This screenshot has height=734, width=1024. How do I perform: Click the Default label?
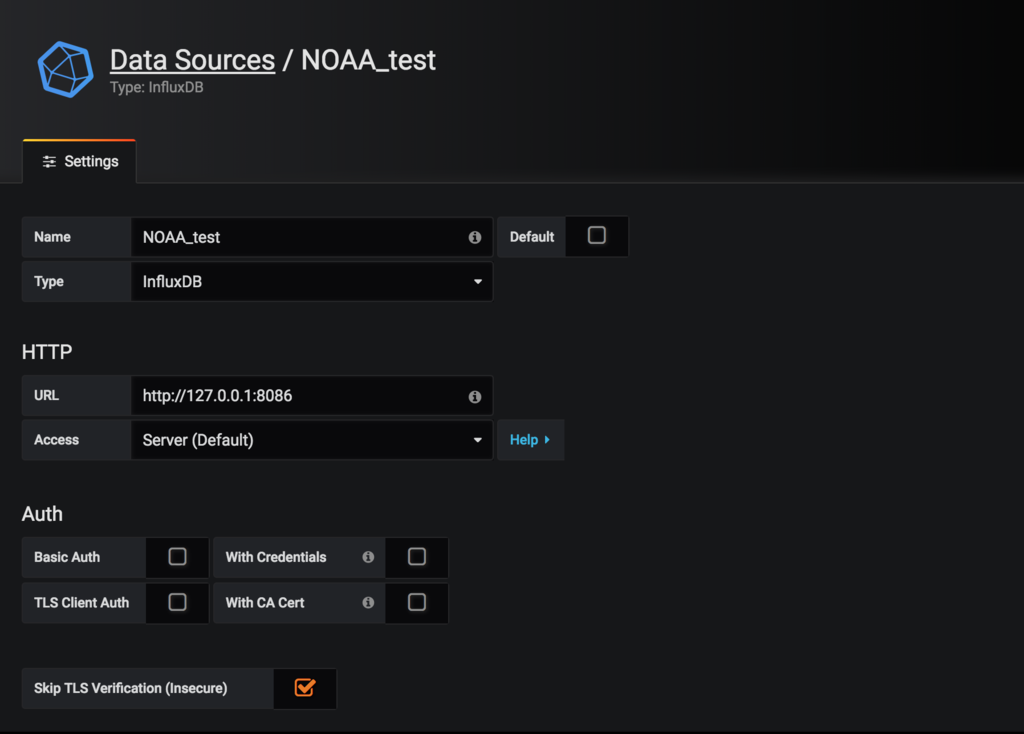click(532, 237)
